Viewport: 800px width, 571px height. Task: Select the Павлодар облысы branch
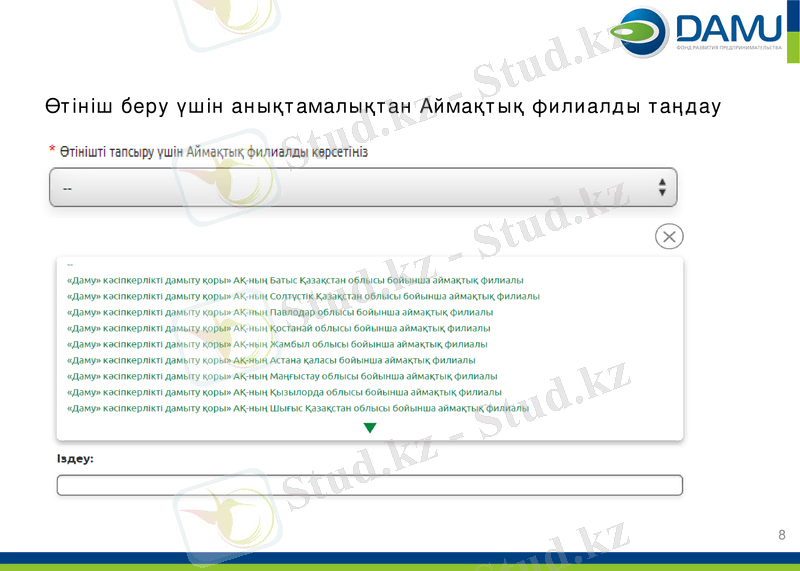point(280,312)
